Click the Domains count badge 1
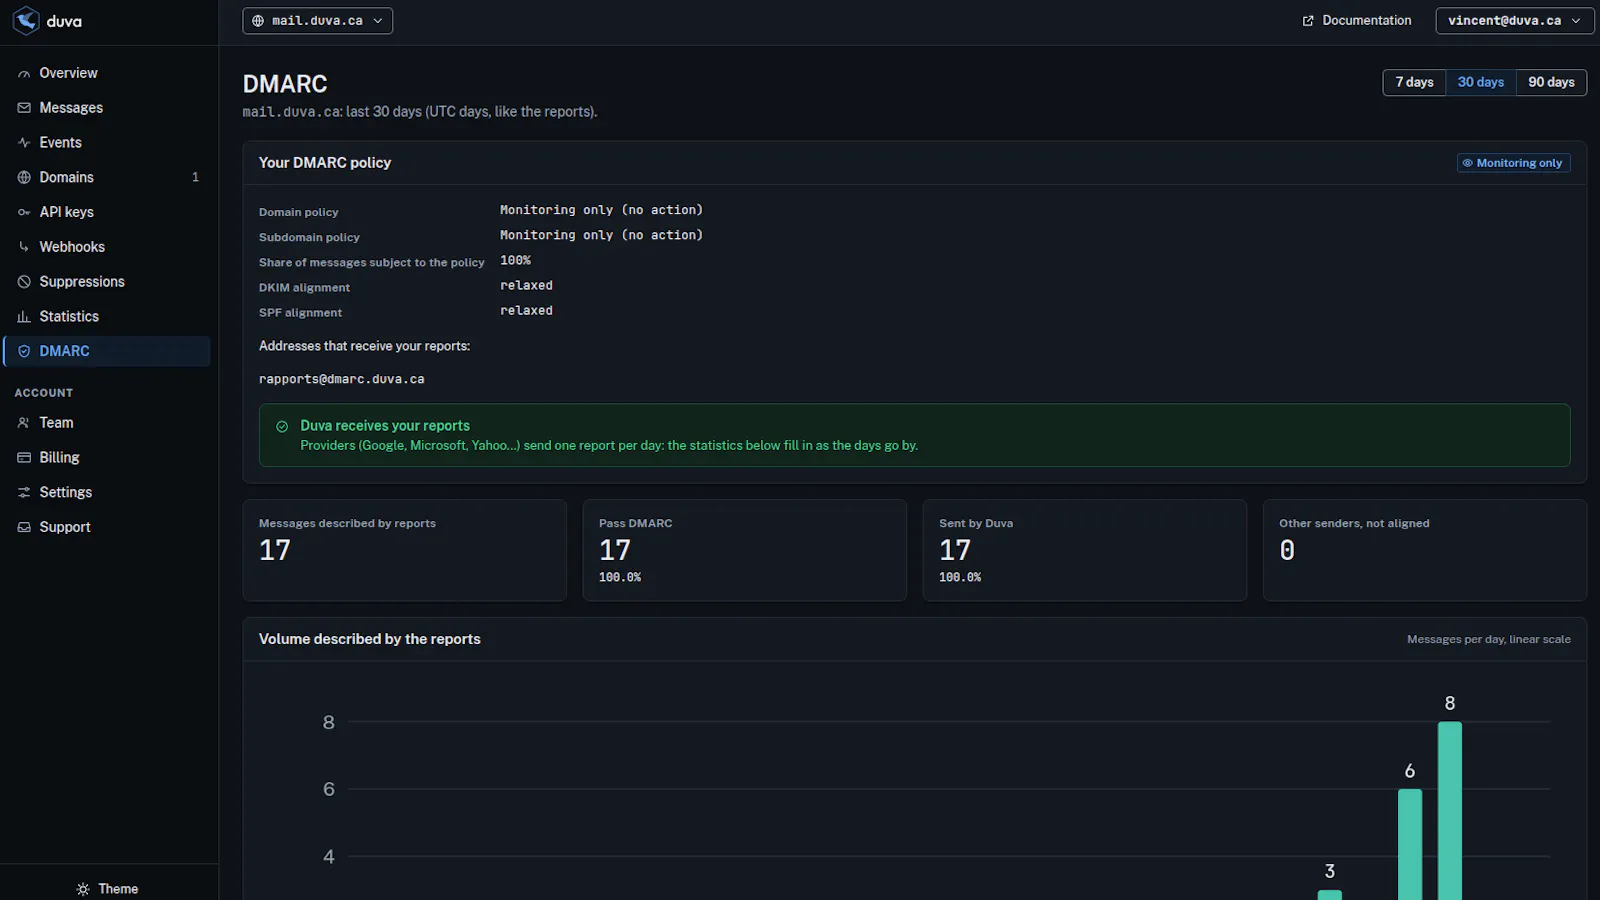This screenshot has height=900, width=1600. 195,177
